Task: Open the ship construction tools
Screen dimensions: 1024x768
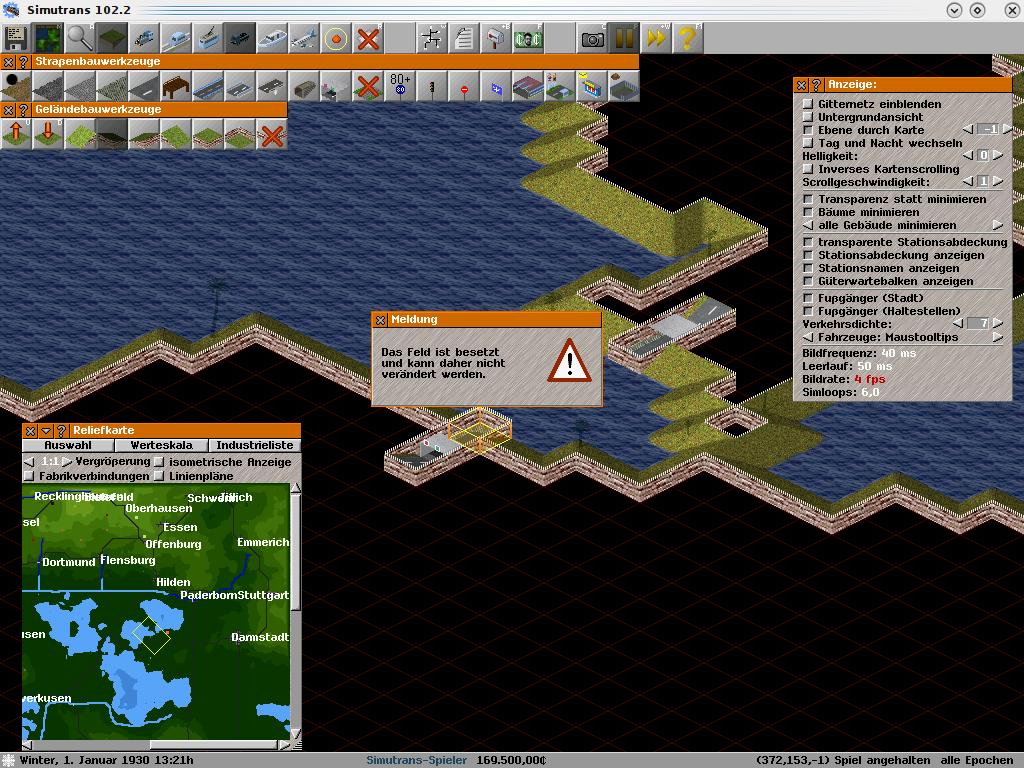Action: click(x=272, y=39)
